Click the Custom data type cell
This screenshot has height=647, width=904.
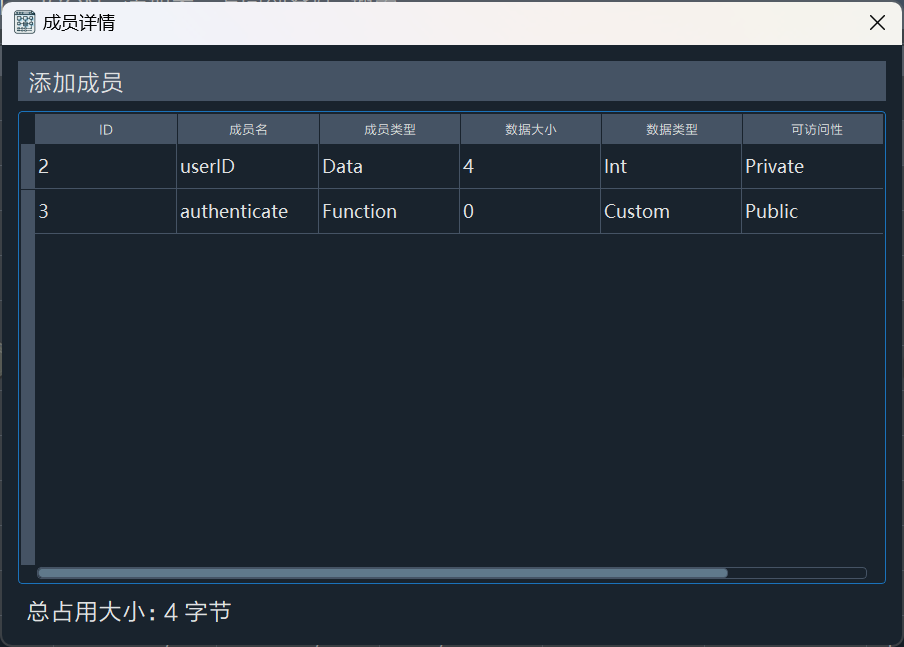(x=670, y=212)
